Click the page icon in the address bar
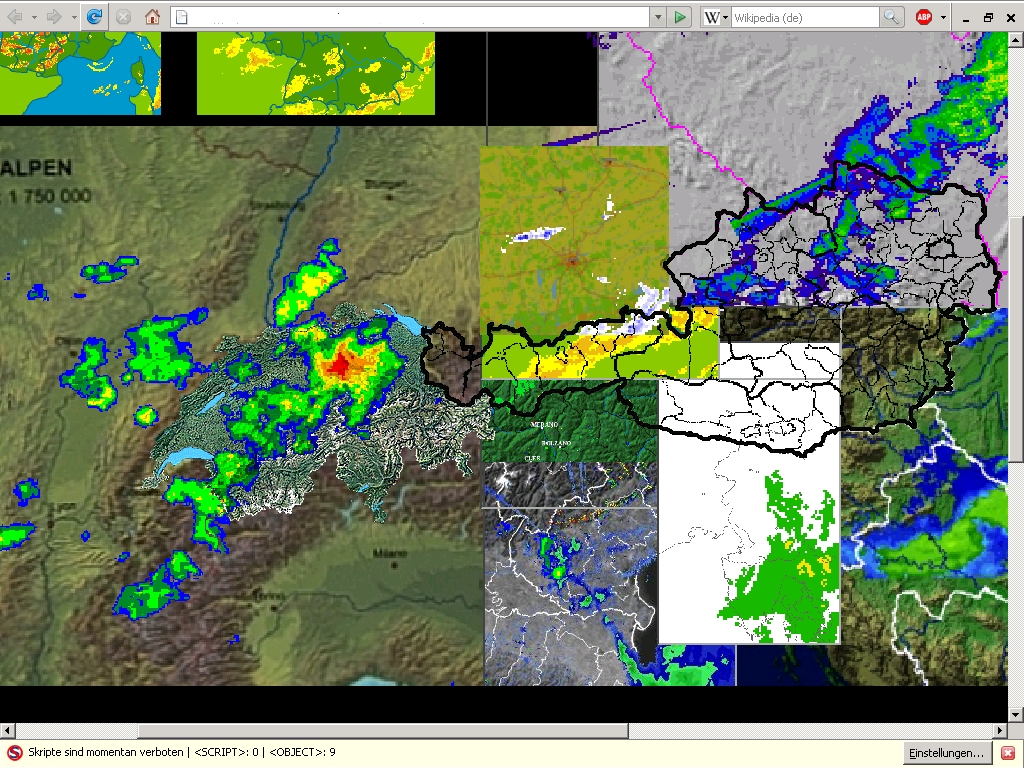The image size is (1024, 768). click(182, 18)
